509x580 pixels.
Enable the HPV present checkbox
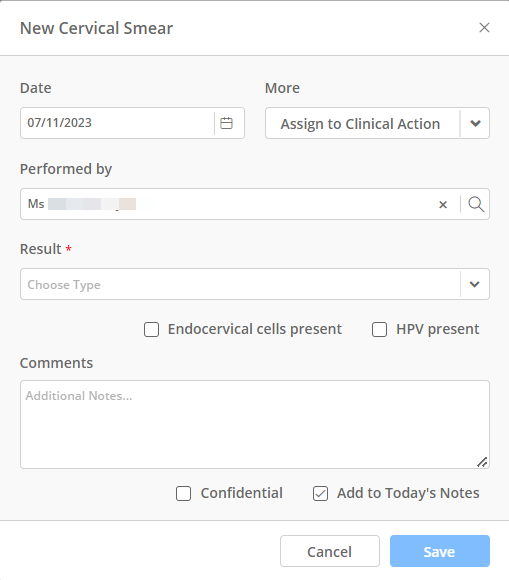(x=379, y=329)
